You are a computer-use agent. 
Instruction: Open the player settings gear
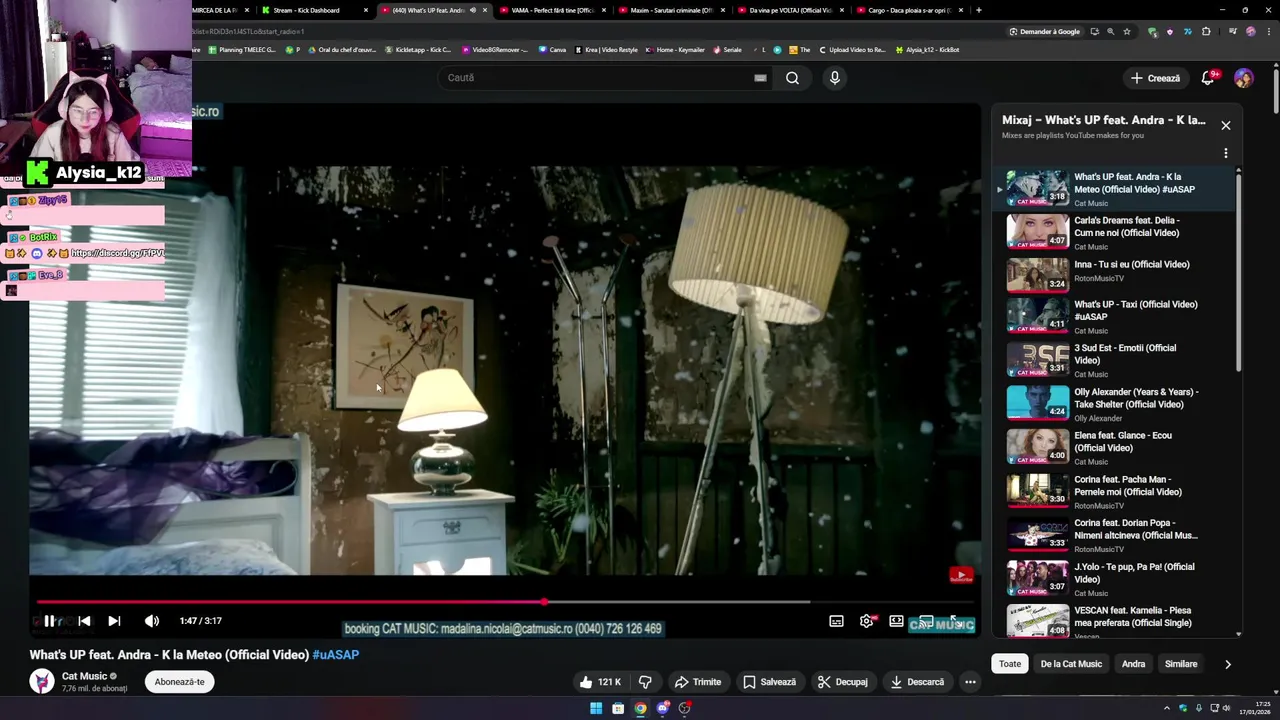(866, 621)
